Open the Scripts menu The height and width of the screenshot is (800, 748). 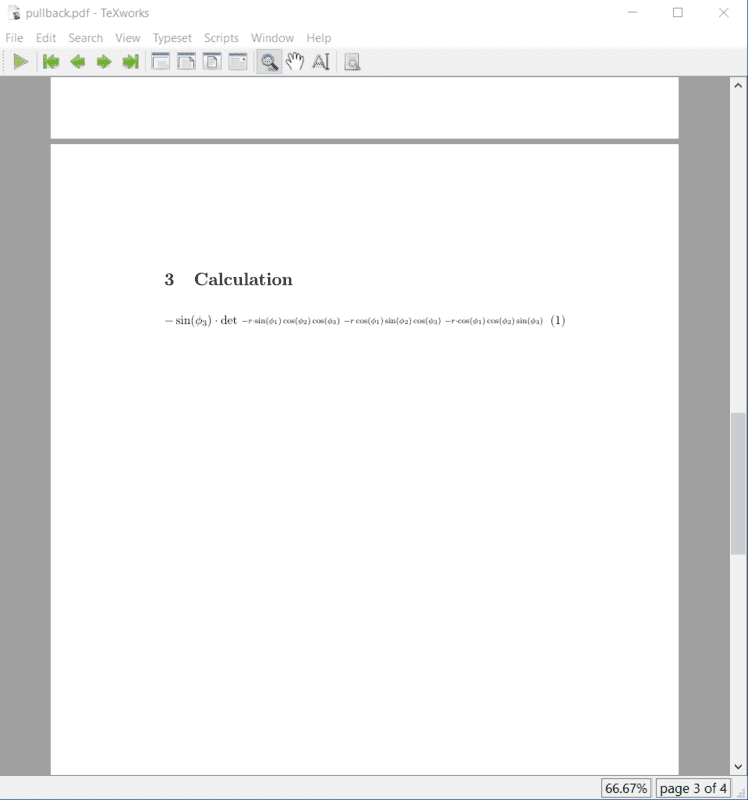(x=221, y=38)
